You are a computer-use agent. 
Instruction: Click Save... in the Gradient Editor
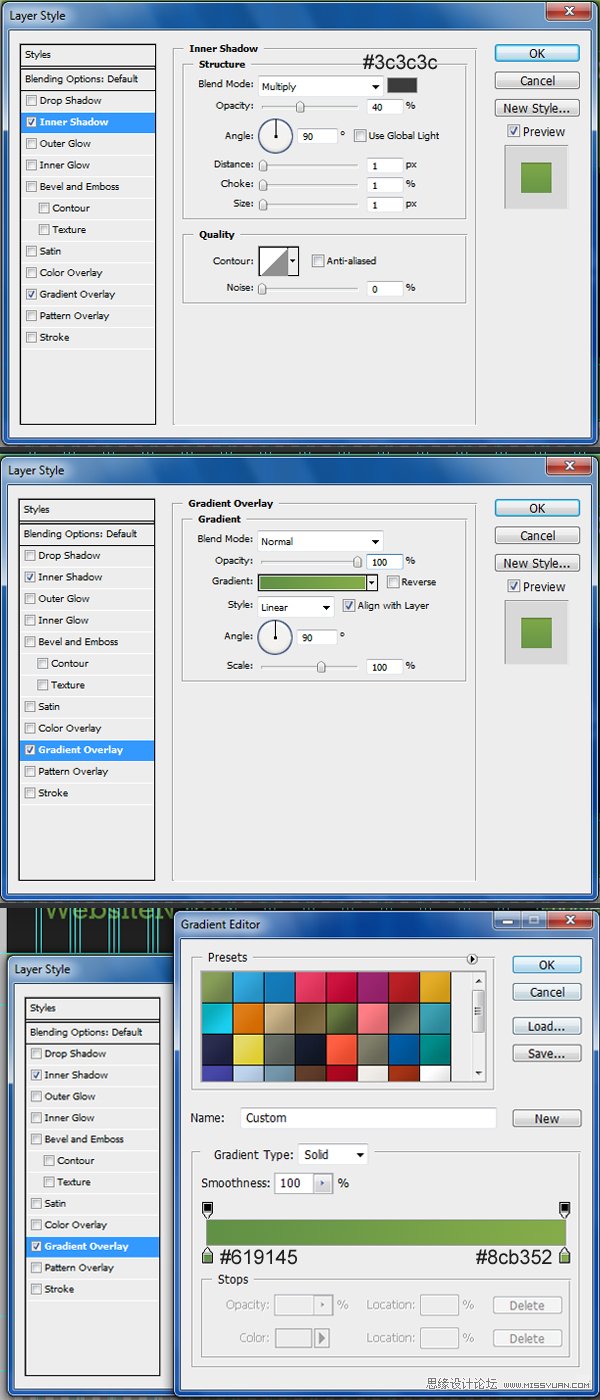[x=547, y=1053]
